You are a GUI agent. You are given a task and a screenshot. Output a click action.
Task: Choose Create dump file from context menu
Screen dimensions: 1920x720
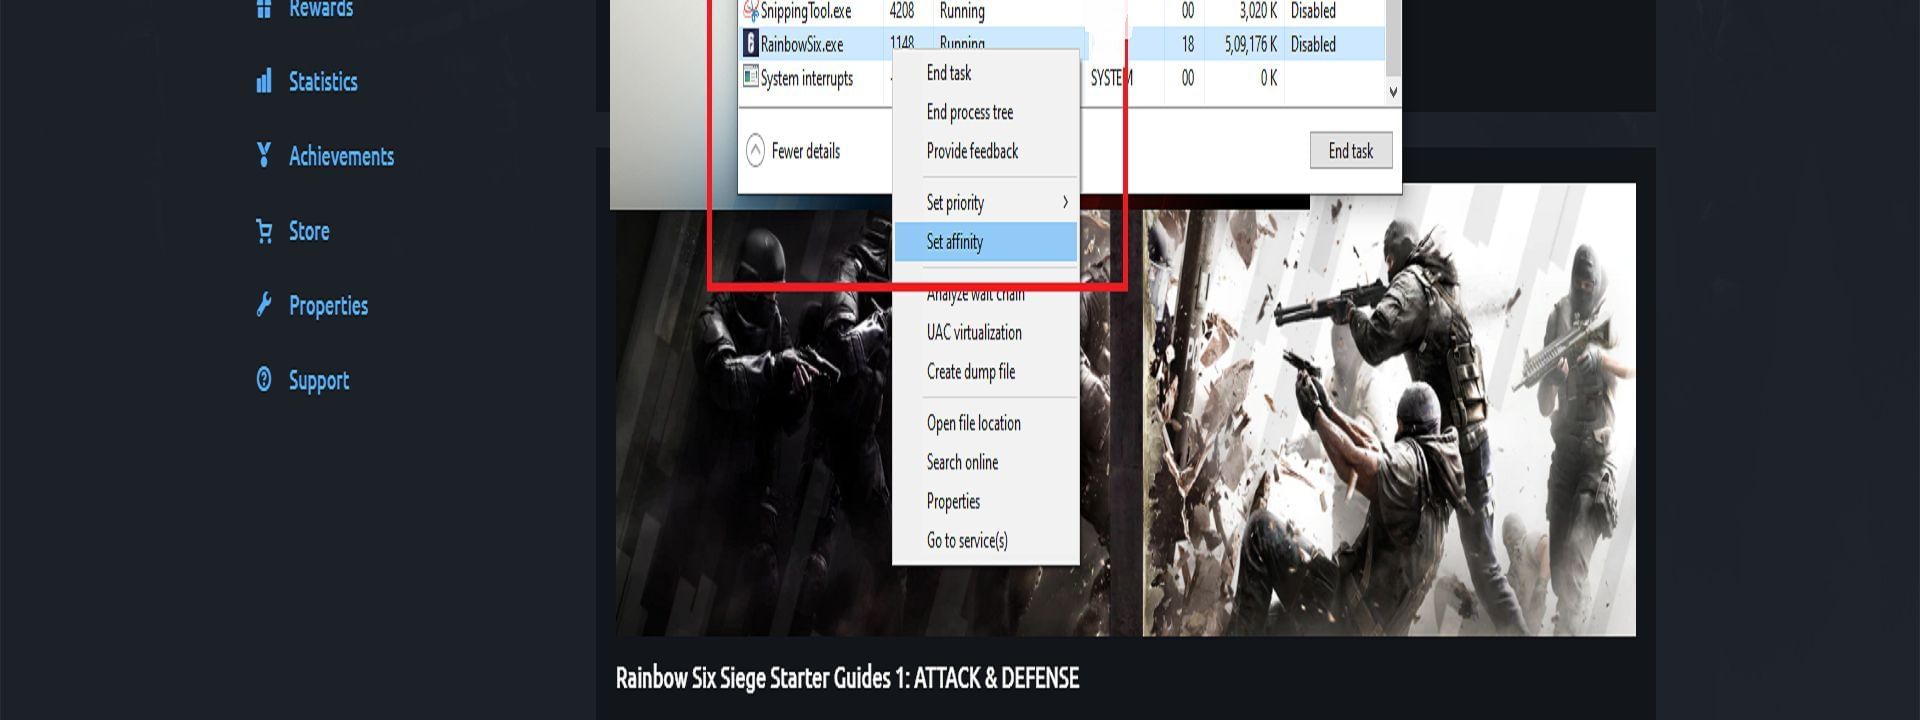point(970,372)
